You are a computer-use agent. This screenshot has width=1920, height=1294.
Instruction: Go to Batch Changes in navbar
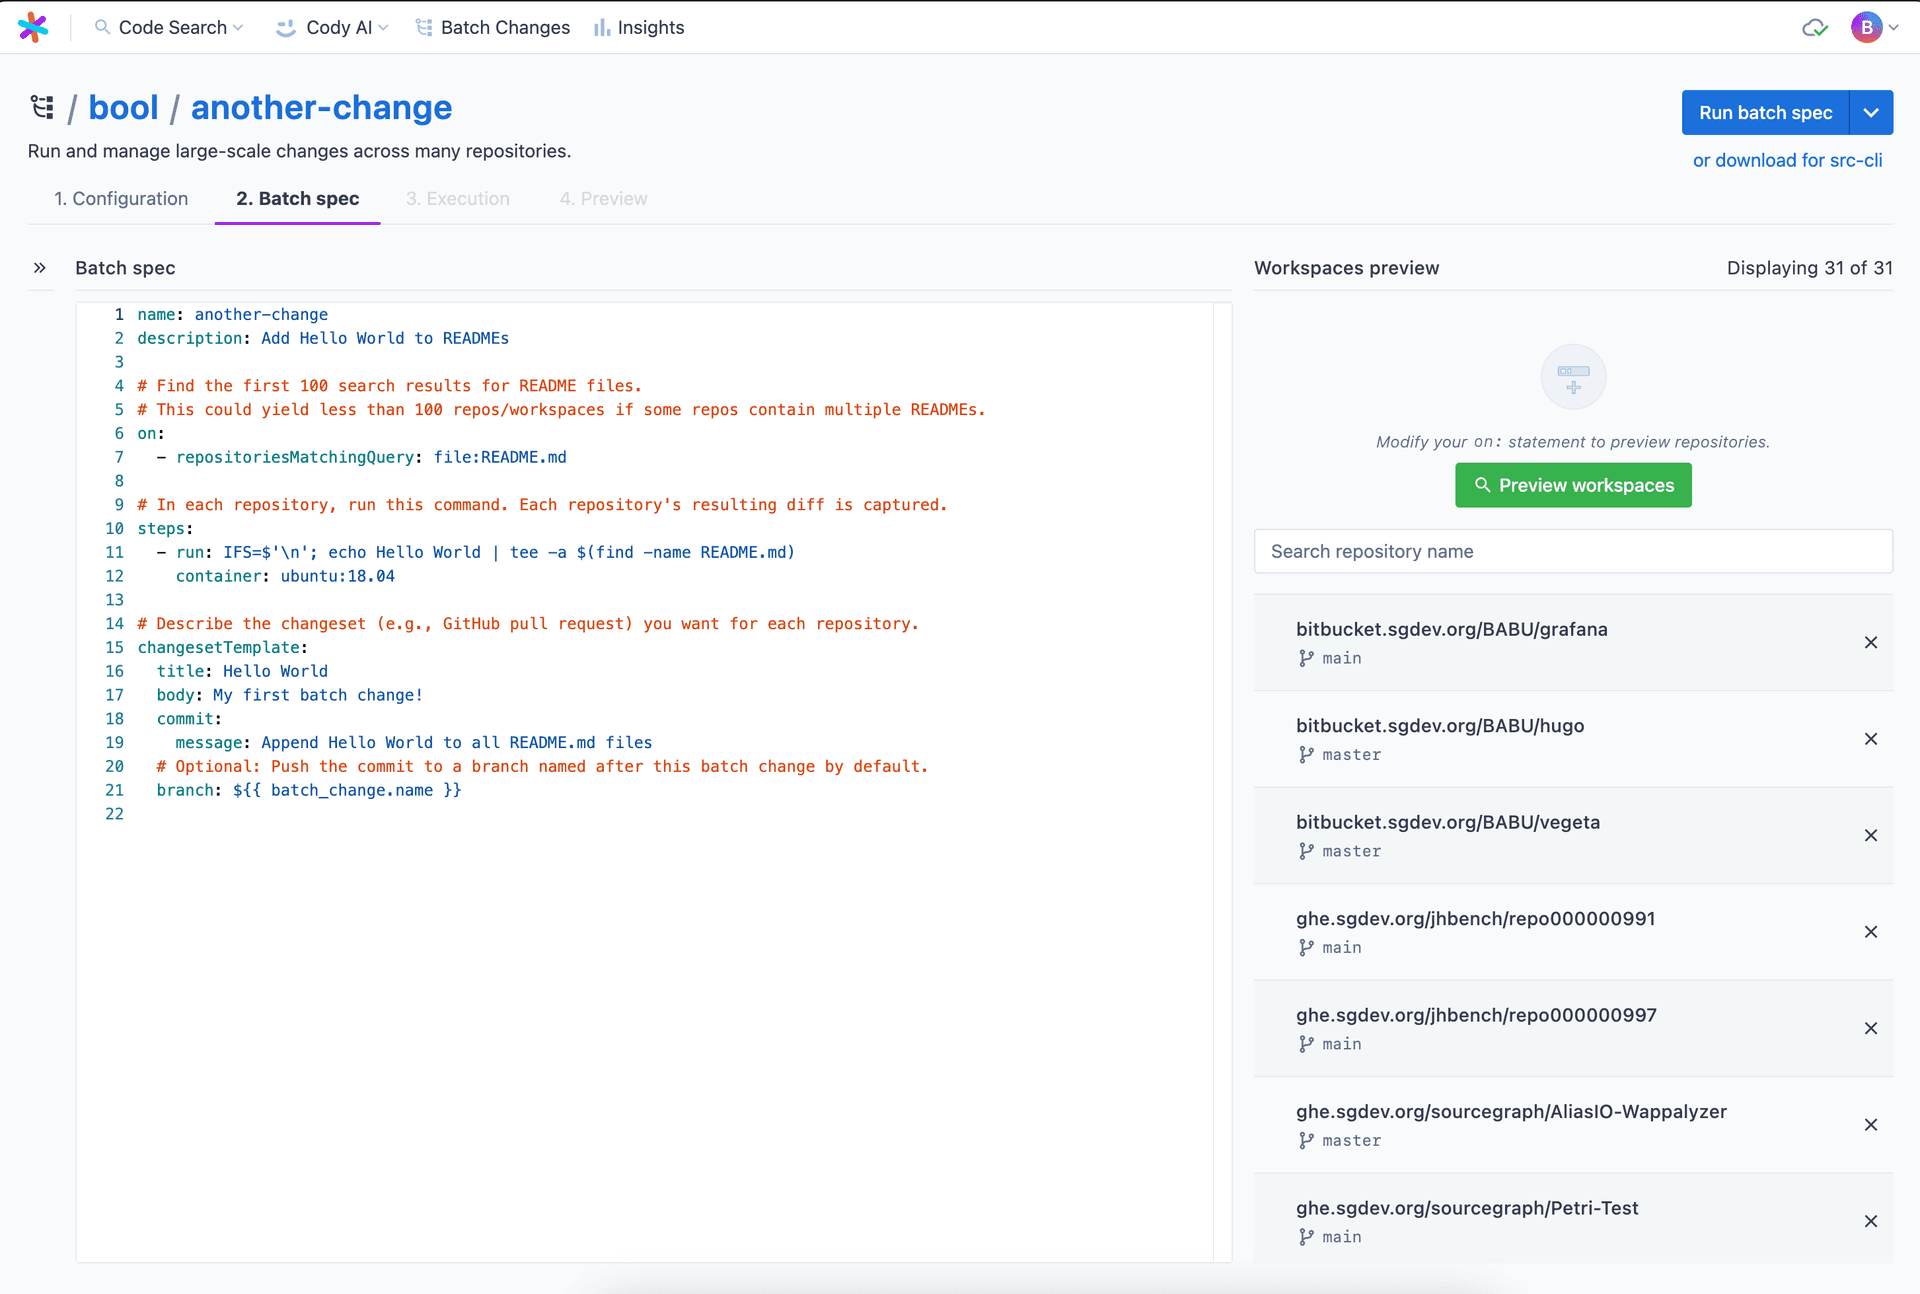pos(493,27)
